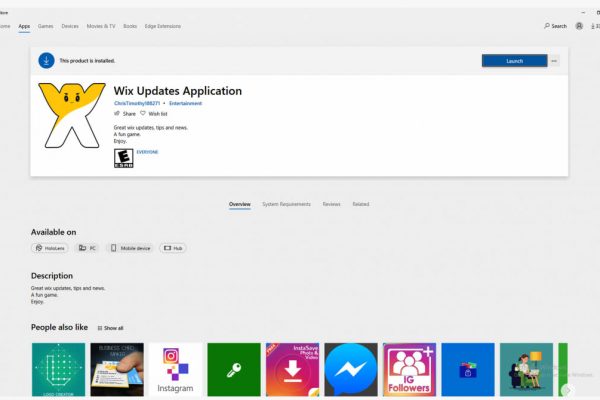Open the Instagram app tile
This screenshot has width=600, height=400.
176,369
